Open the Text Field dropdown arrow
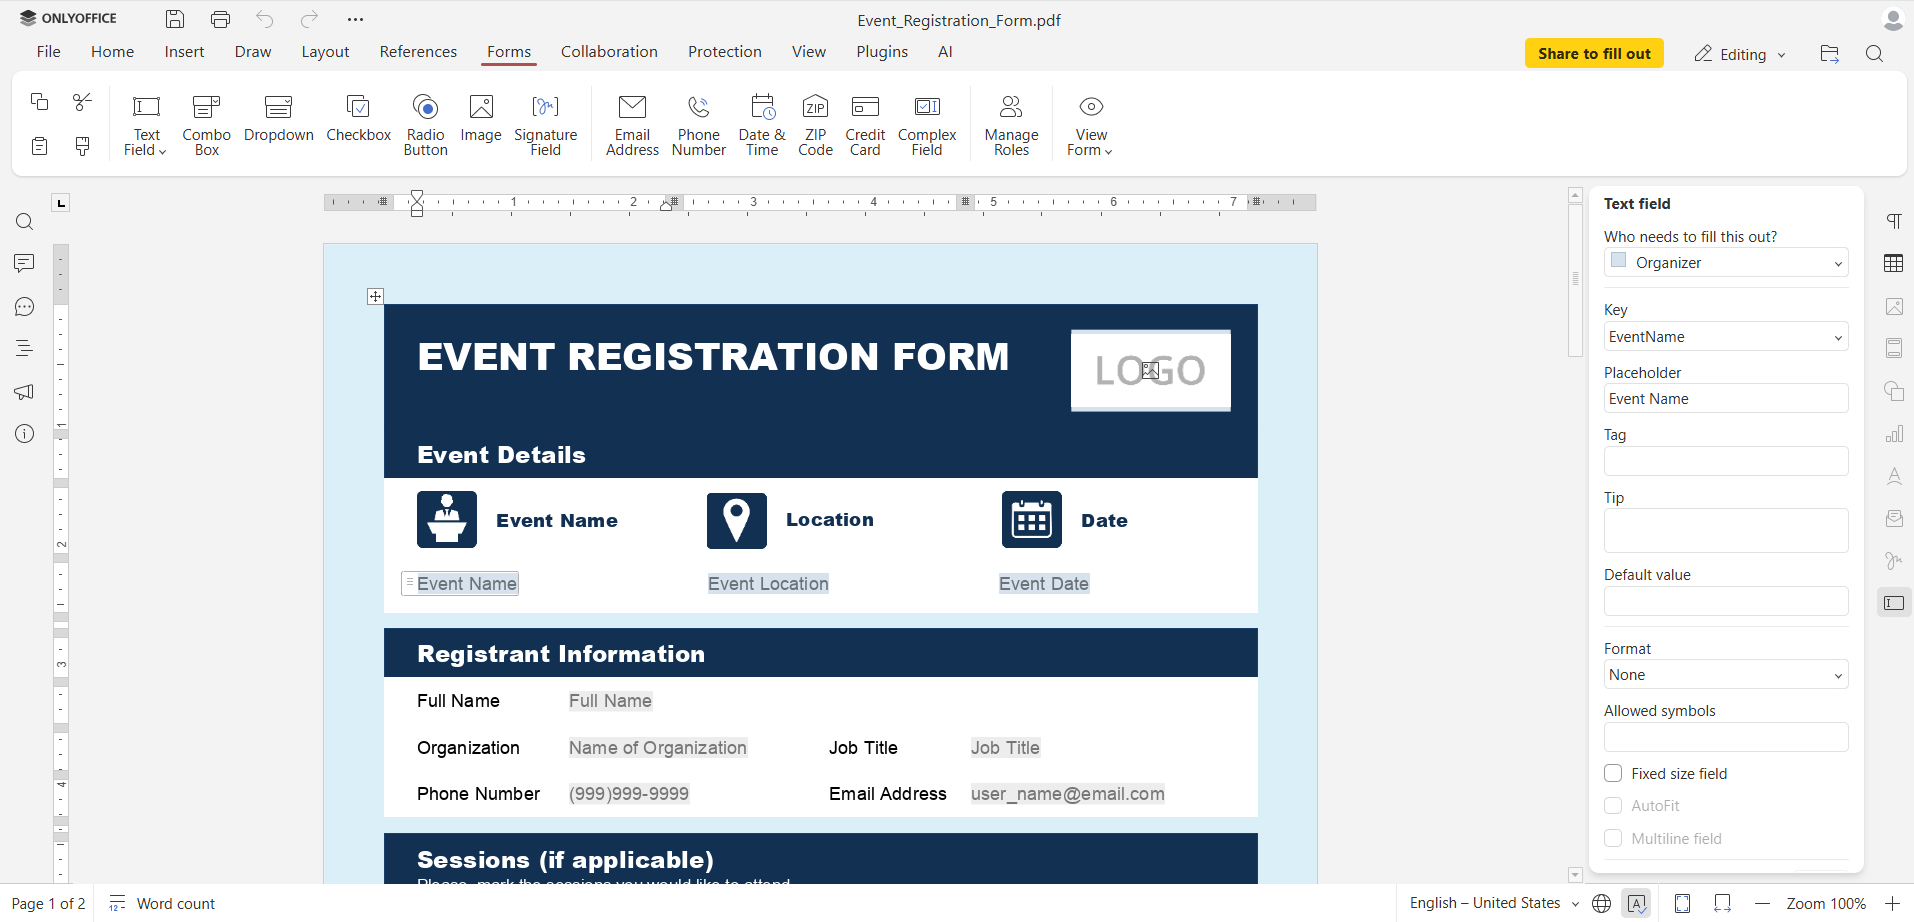 coord(162,152)
